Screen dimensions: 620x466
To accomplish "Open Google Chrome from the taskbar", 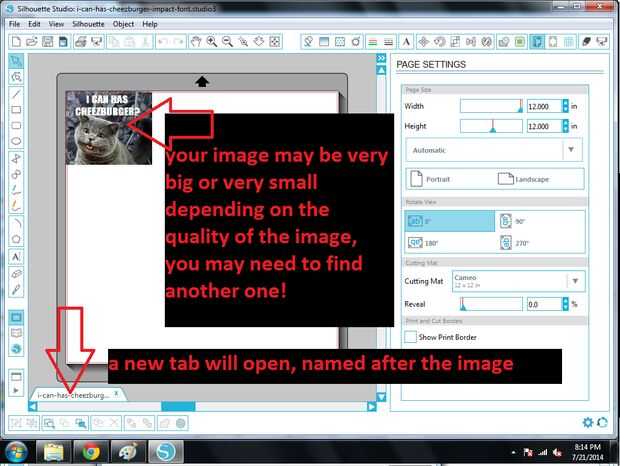I will (x=91, y=452).
